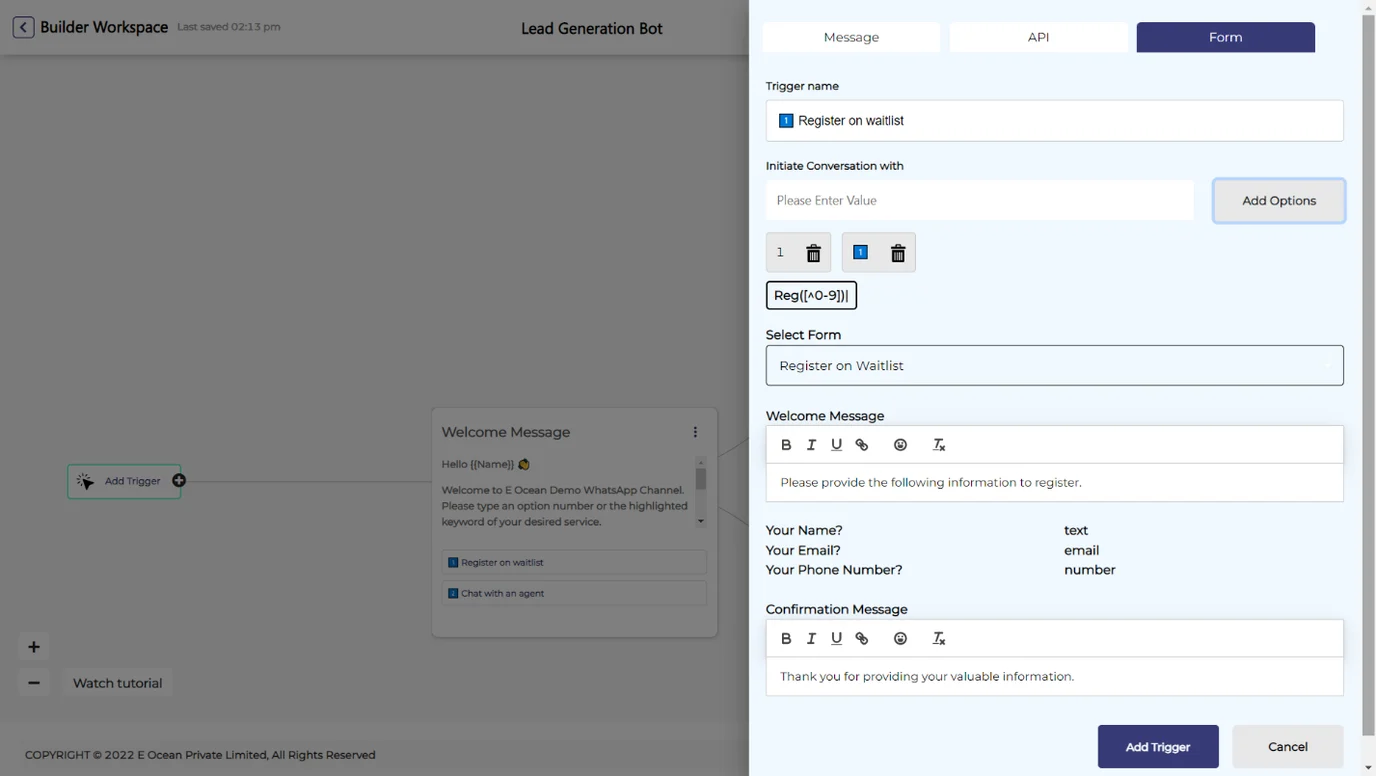This screenshot has height=776, width=1376.
Task: Delete the blue emoji option using its trash icon
Action: [897, 253]
